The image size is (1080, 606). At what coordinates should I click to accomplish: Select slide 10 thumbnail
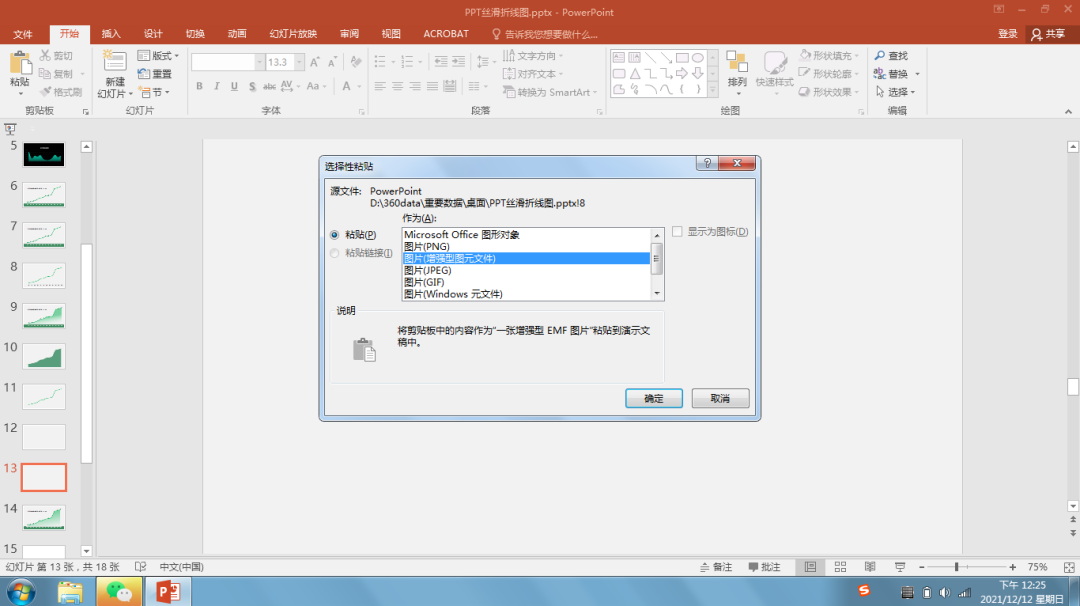[44, 356]
